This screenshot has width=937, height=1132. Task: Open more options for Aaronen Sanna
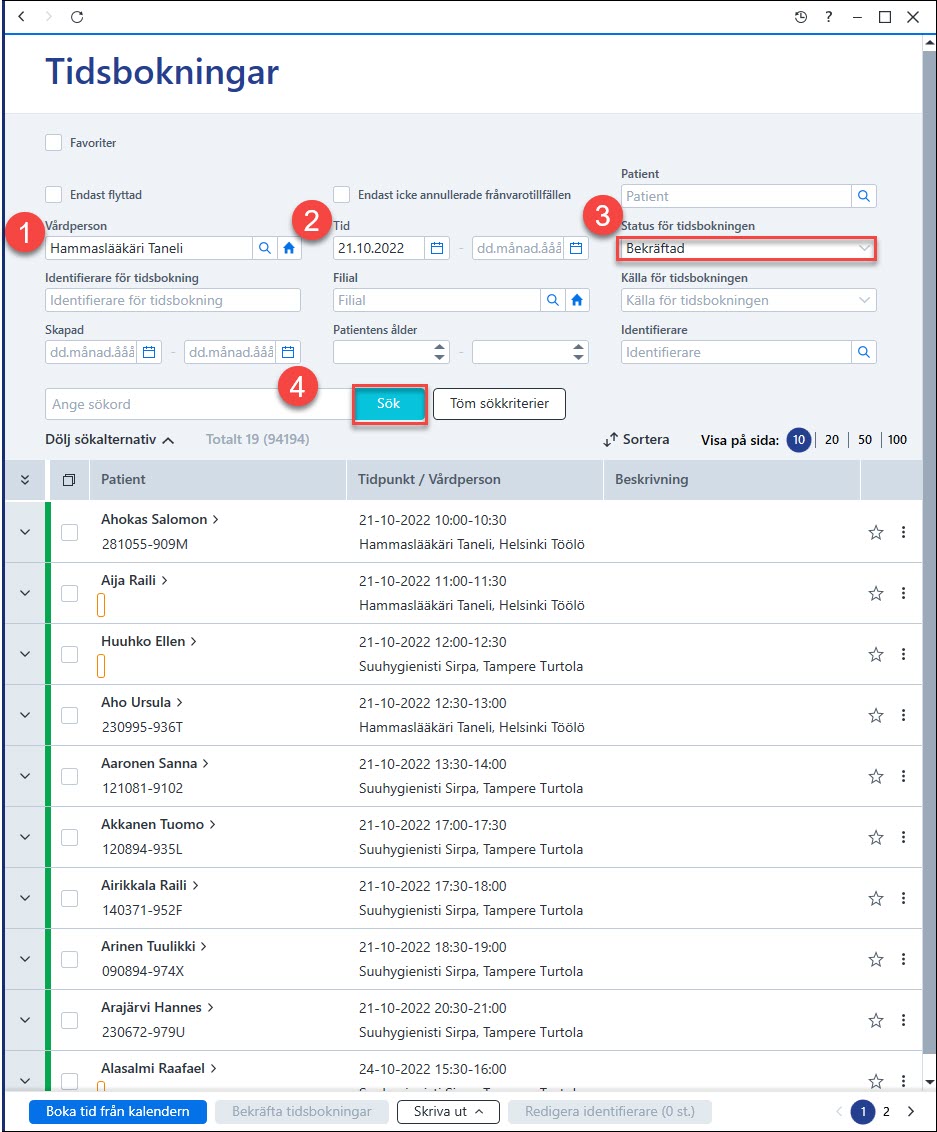tap(903, 777)
